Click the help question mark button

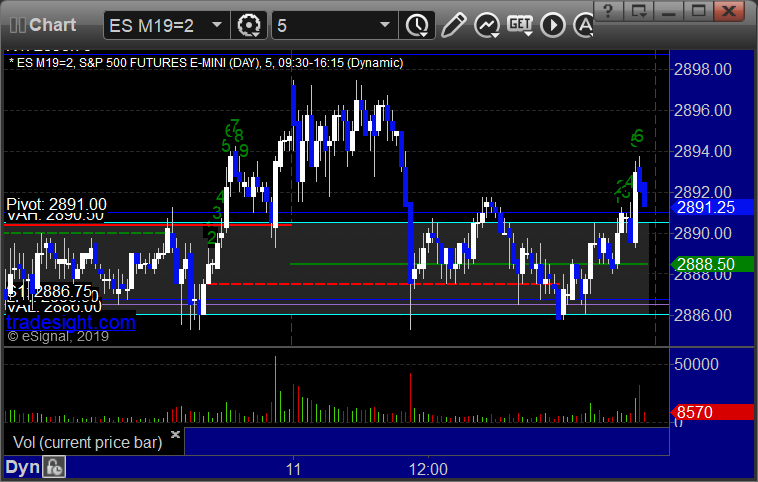[610, 10]
